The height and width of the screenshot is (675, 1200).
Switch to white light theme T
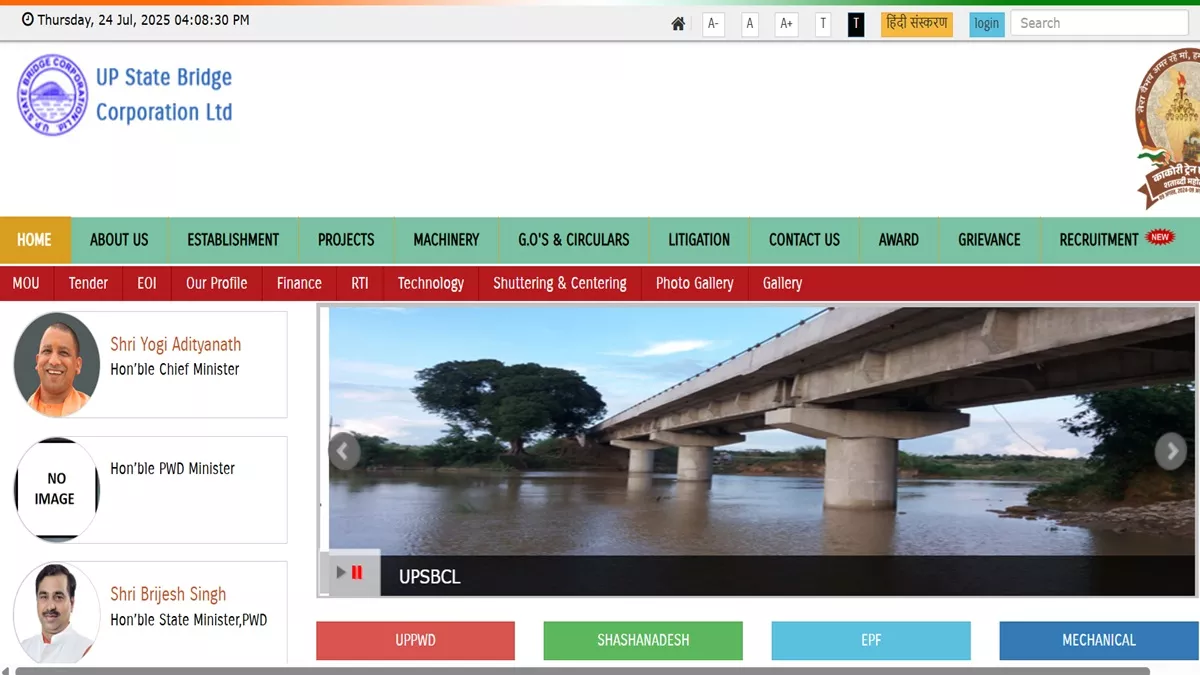(822, 24)
